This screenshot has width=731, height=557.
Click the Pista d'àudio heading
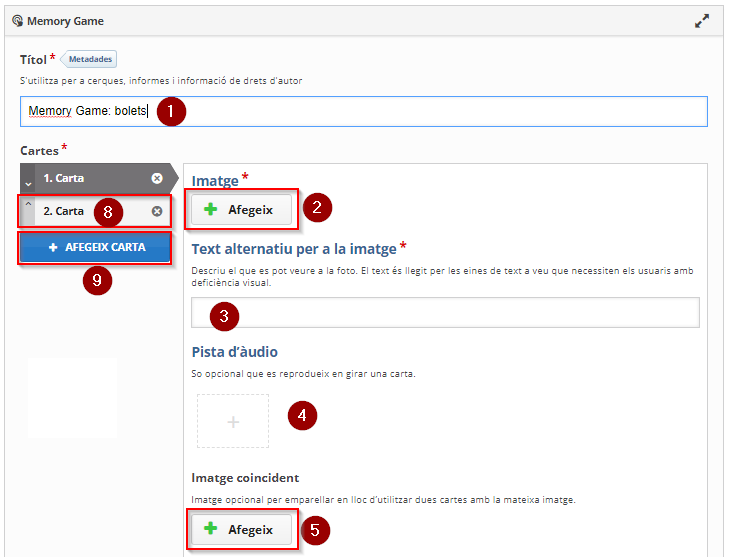234,352
